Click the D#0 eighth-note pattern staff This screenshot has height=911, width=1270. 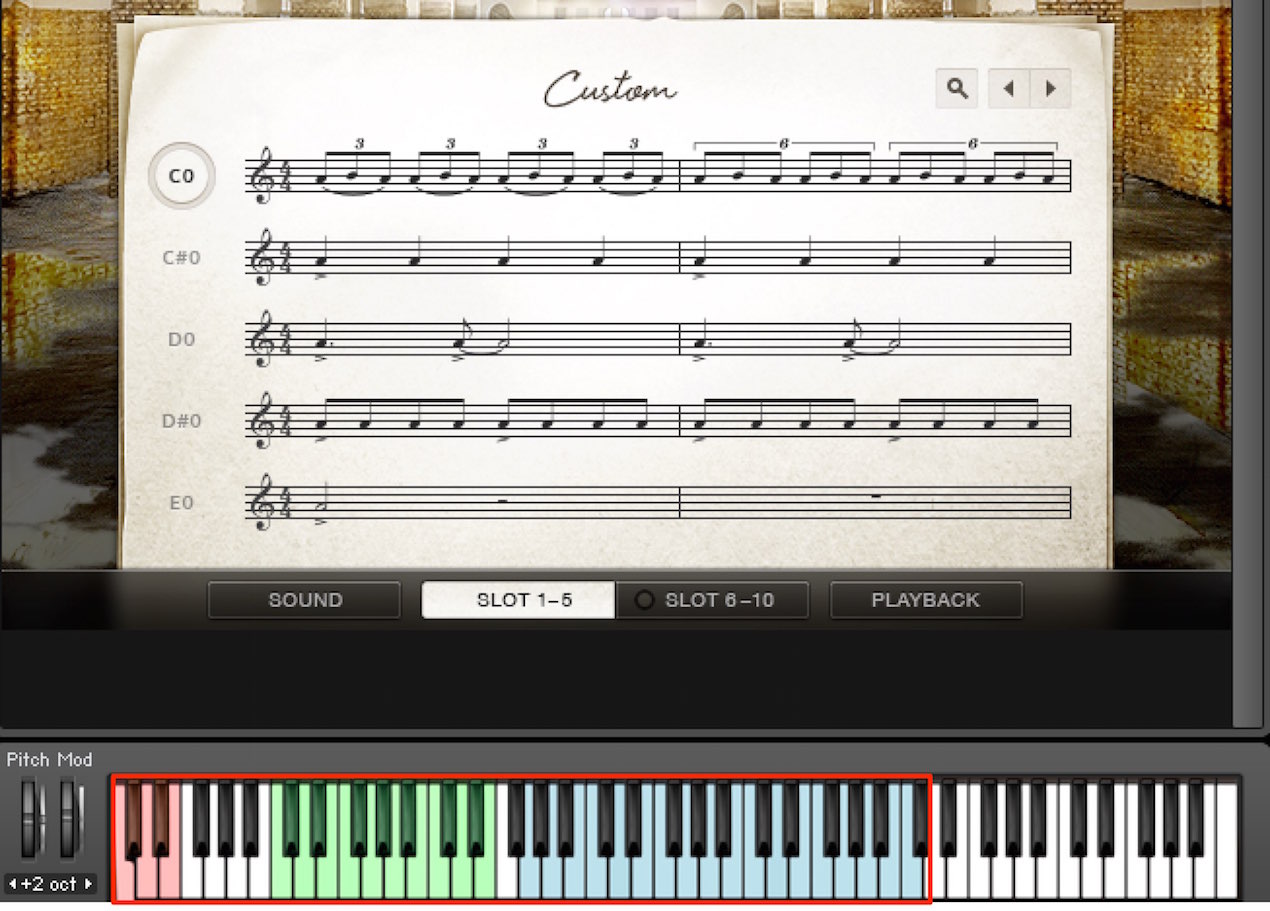[658, 421]
